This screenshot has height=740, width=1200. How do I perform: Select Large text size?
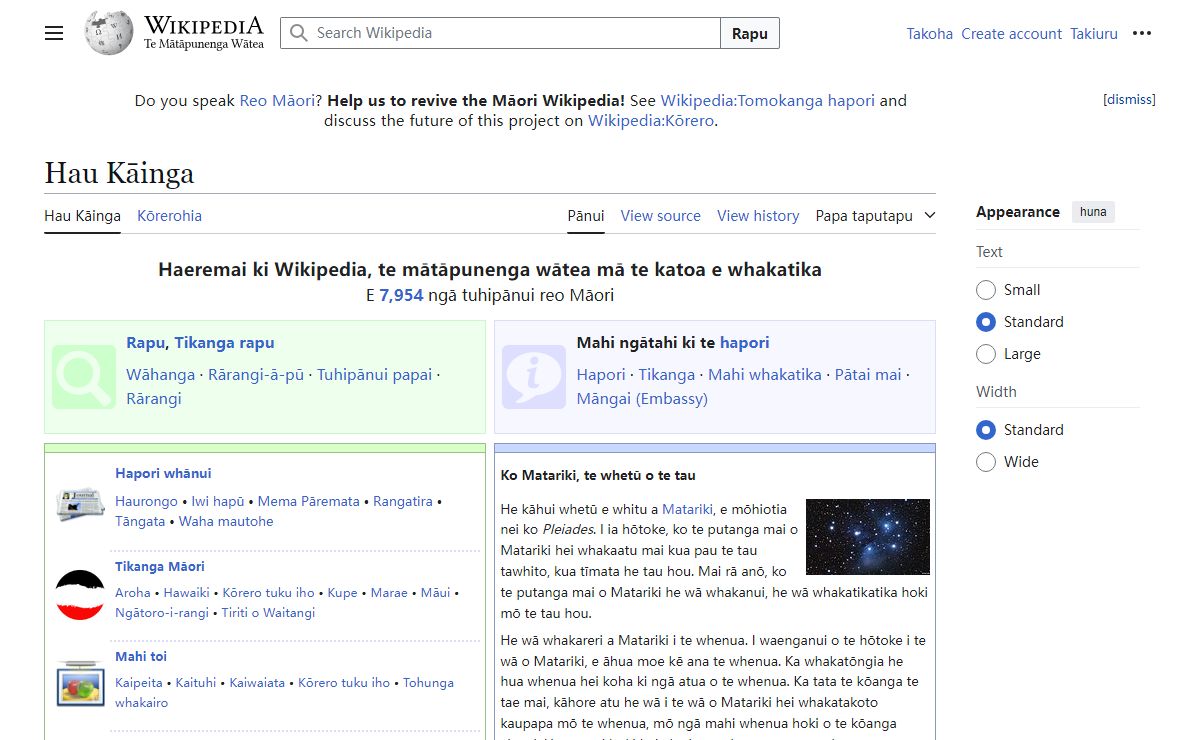[x=986, y=354]
